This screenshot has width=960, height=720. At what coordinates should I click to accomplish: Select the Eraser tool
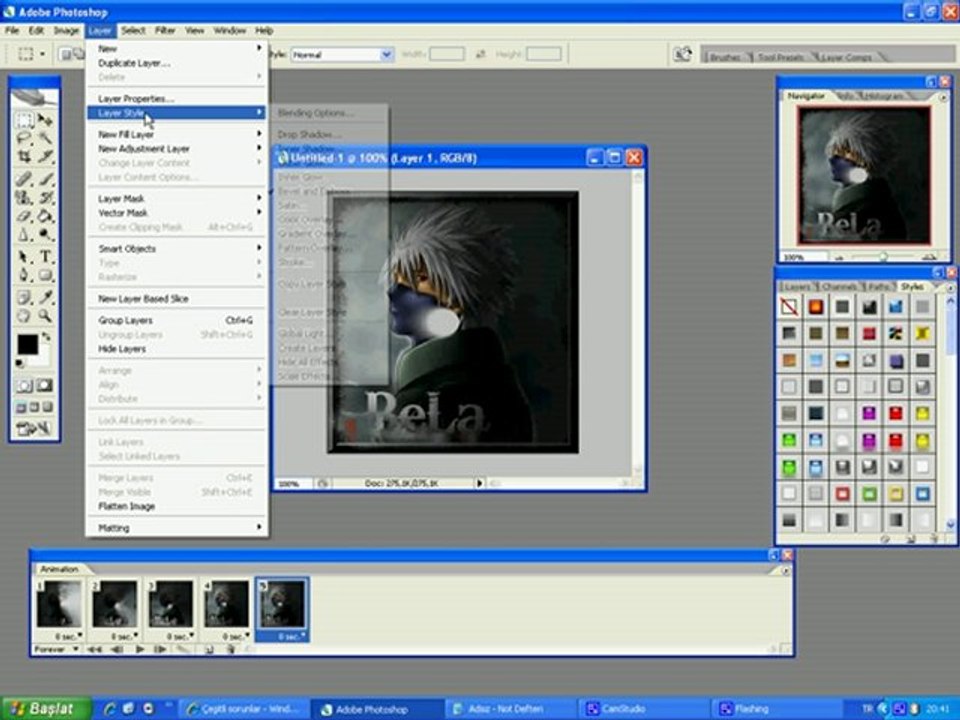pos(24,216)
